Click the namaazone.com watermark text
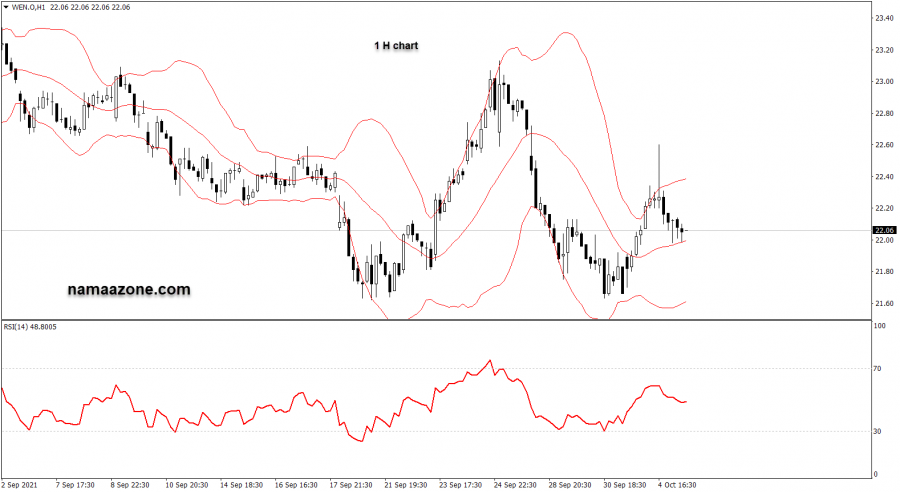Screen dimensions: 900x492 [129, 290]
